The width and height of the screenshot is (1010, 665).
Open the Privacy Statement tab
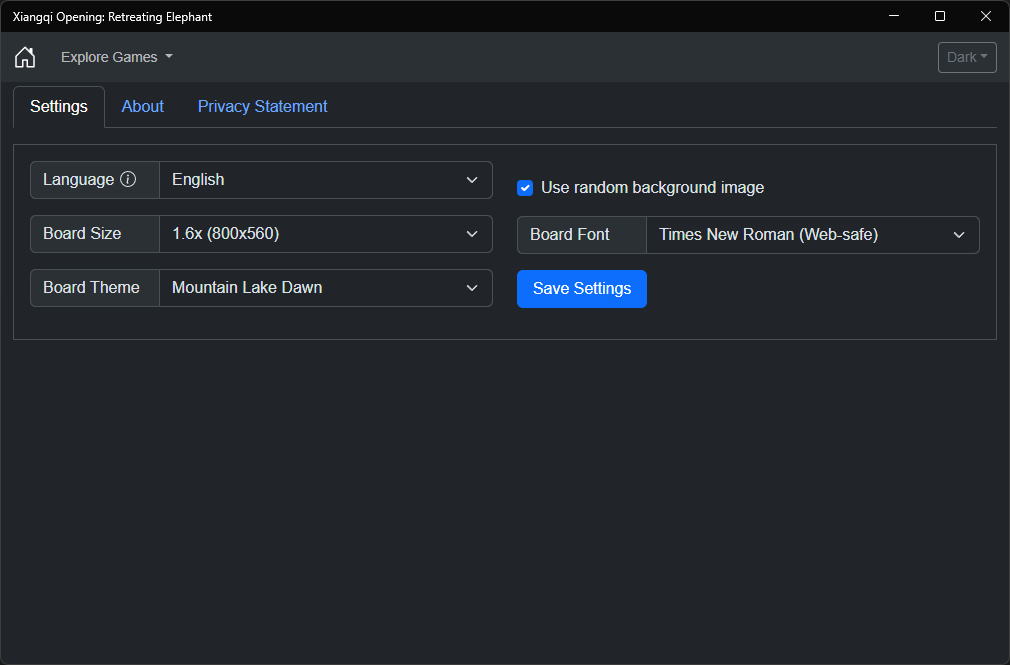262,106
